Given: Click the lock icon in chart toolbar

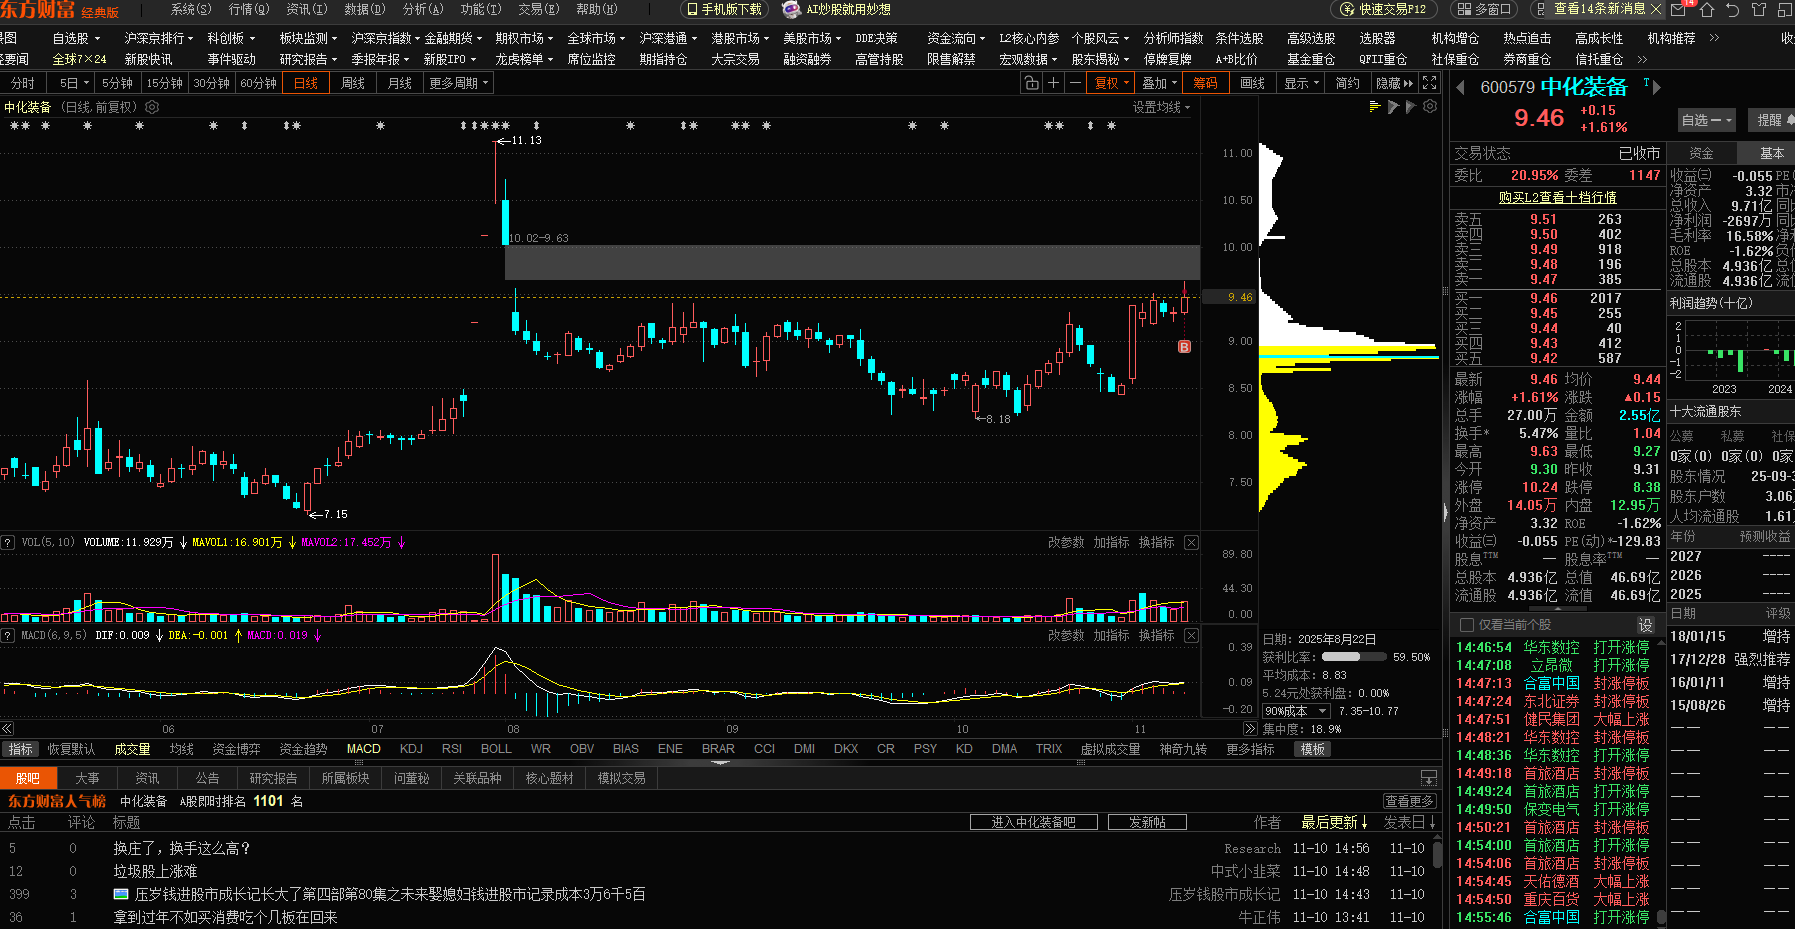Looking at the screenshot, I should click(1031, 83).
